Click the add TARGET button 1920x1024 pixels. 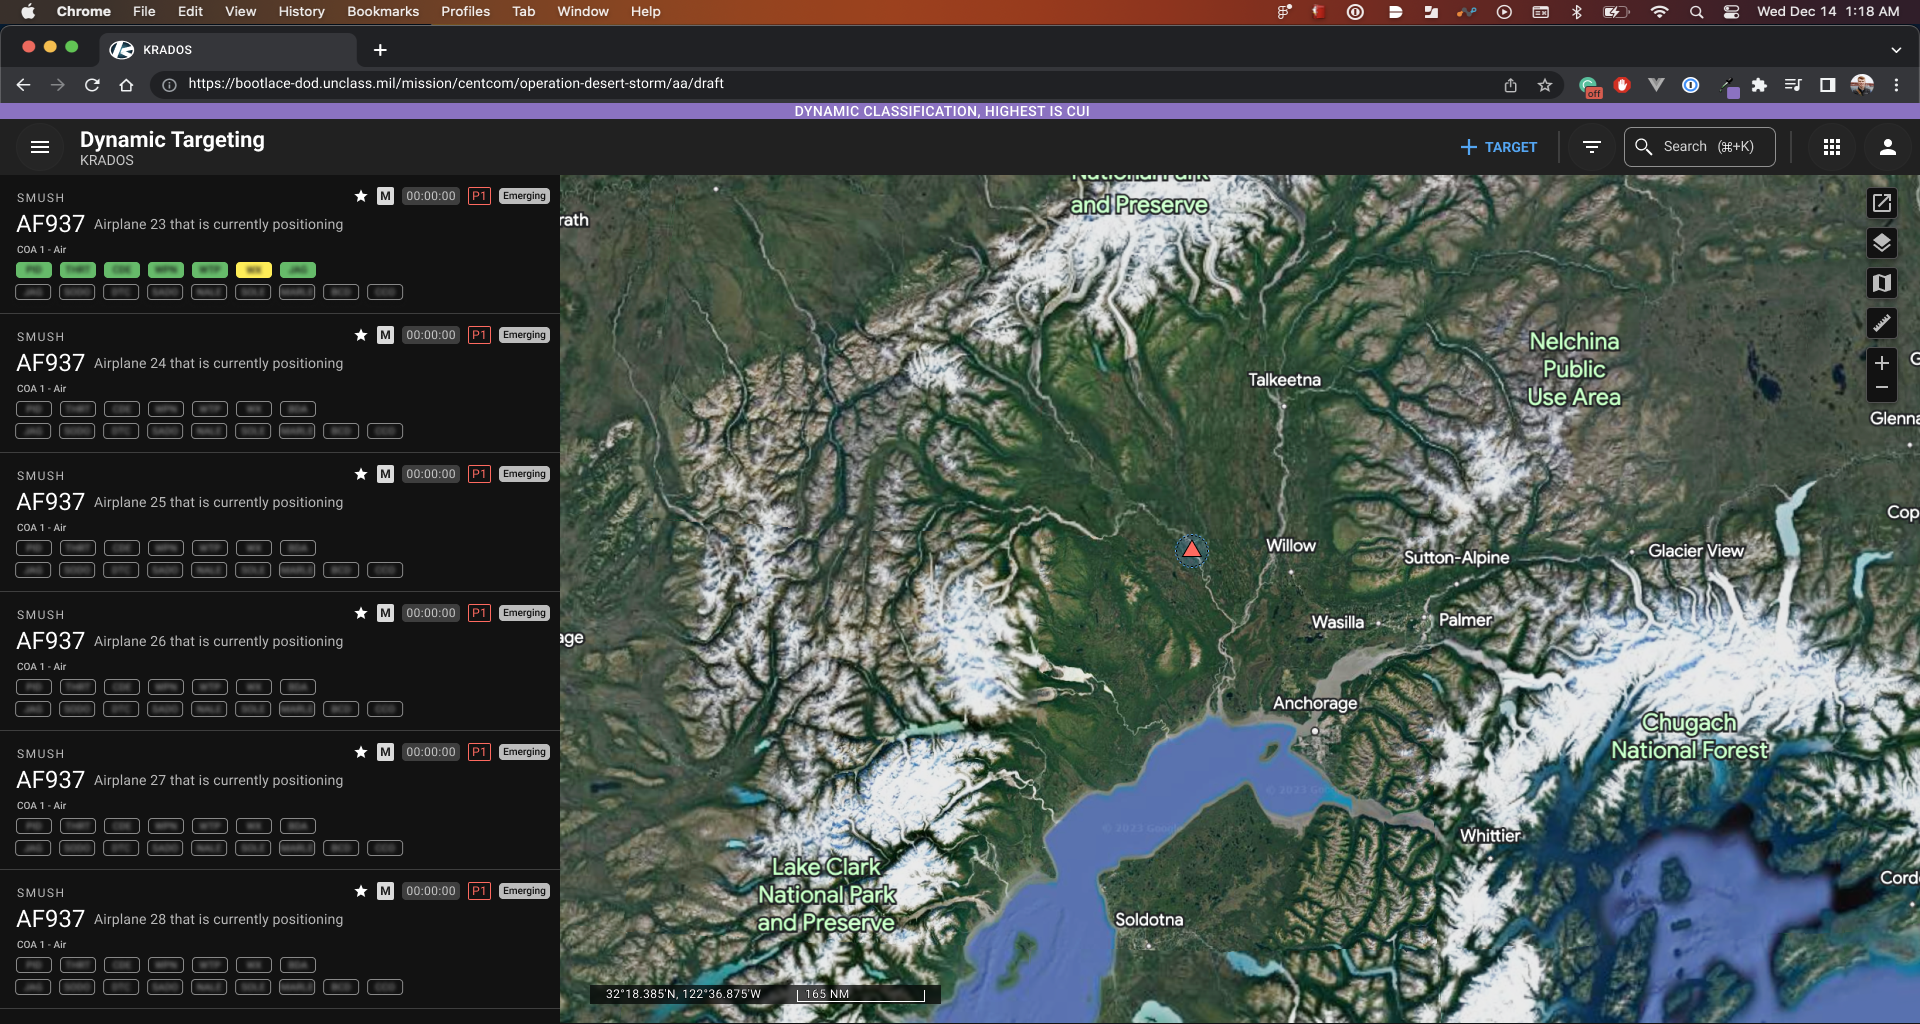(1498, 147)
